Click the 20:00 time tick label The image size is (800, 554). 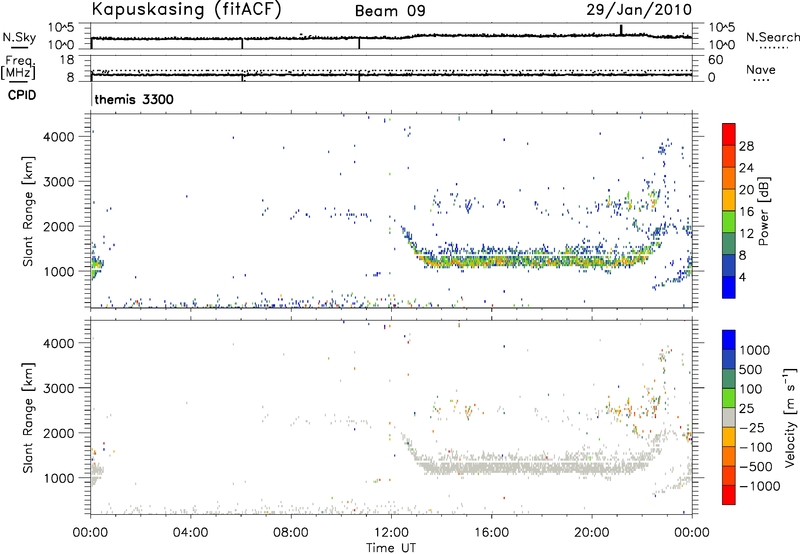[592, 533]
